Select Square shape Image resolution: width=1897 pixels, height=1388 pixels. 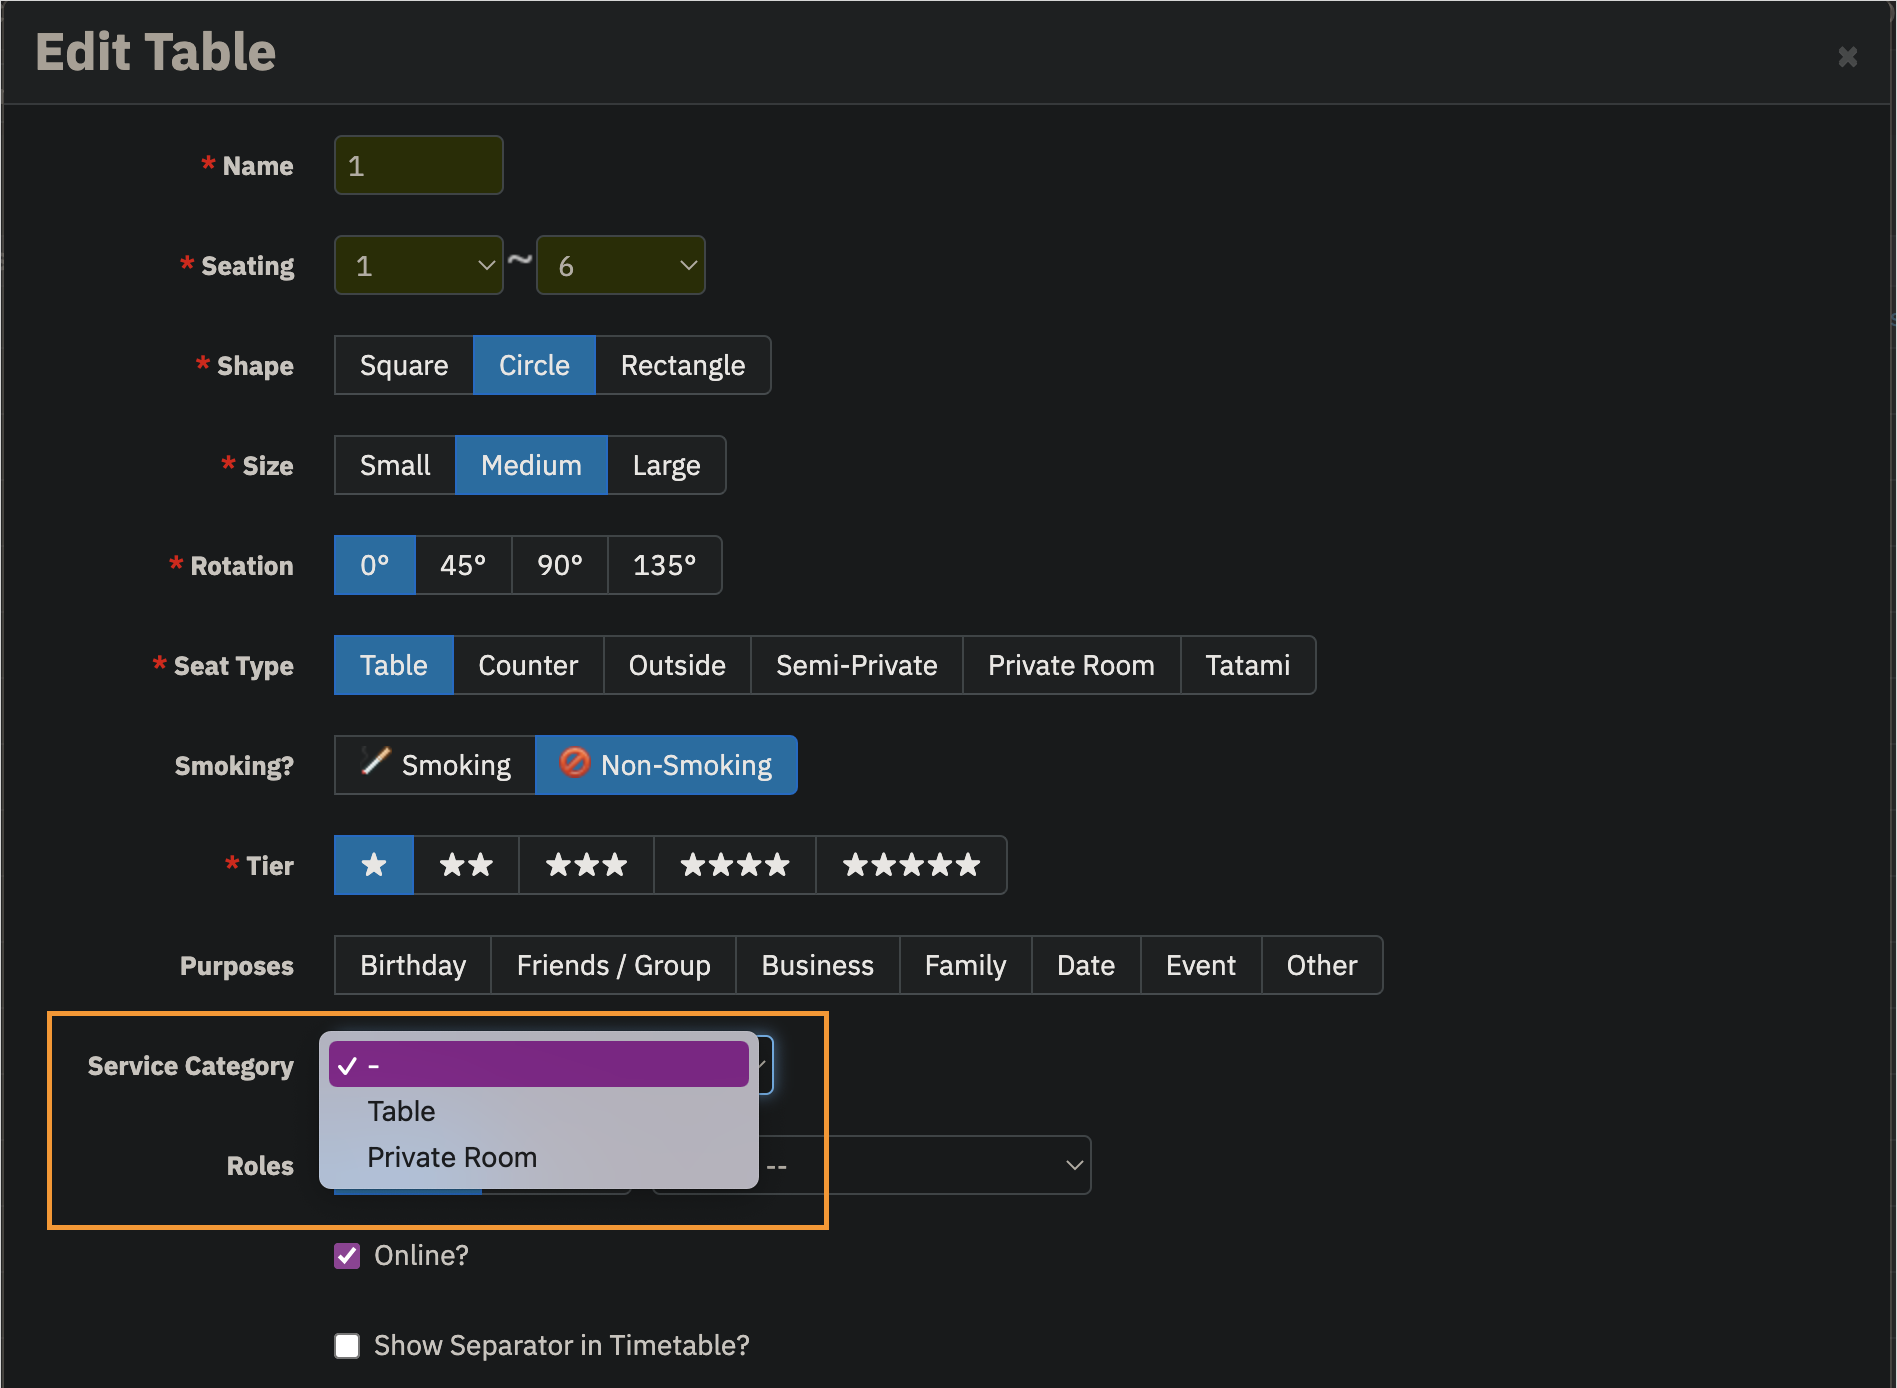(404, 365)
